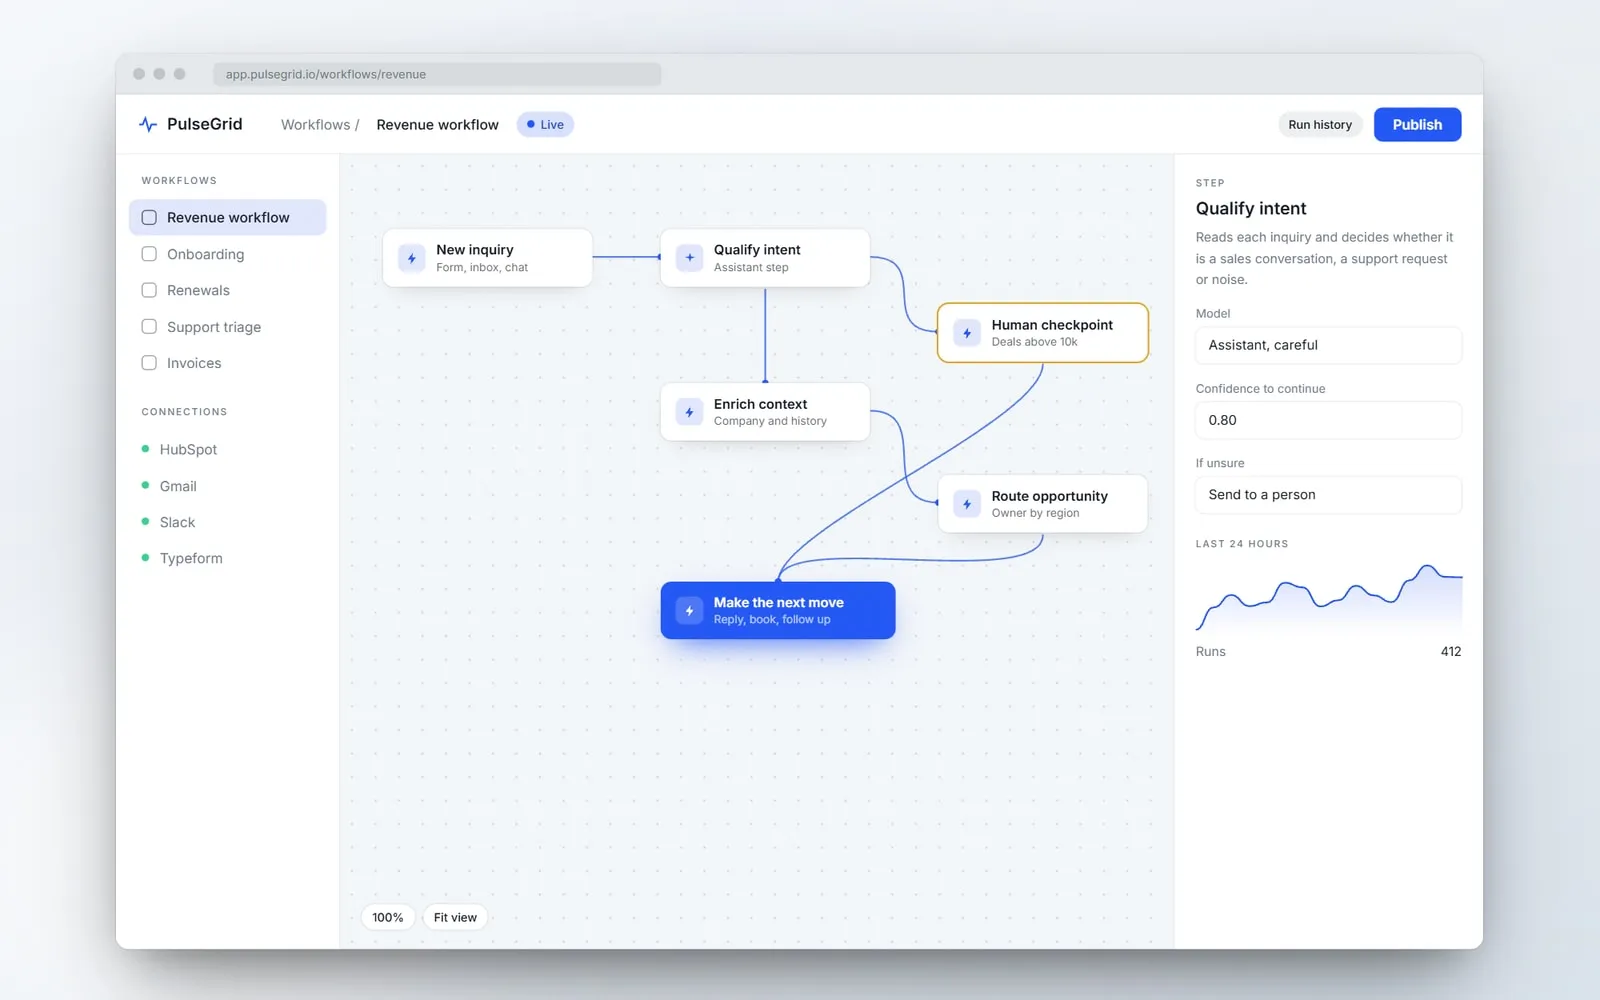Click the green status dot beside Gmail
Image resolution: width=1600 pixels, height=1000 pixels.
point(146,485)
